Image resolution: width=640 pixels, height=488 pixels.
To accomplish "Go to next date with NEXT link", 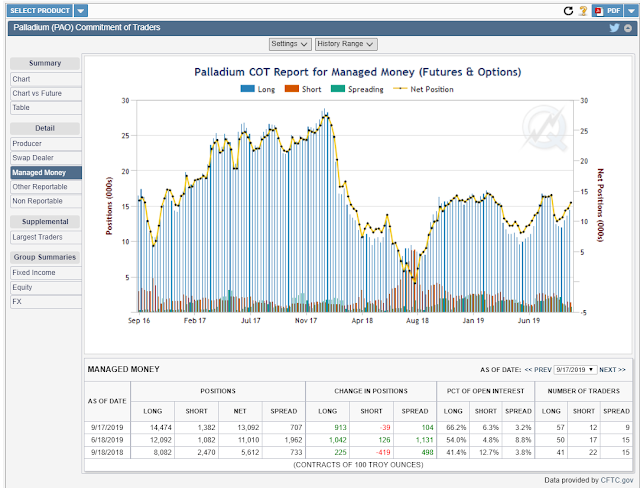I will 612,370.
